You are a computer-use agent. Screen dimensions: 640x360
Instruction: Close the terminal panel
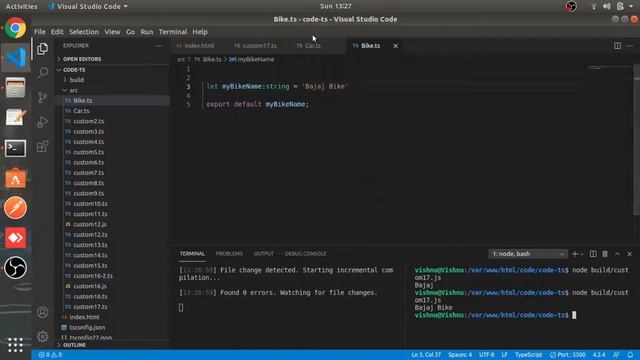[x=629, y=254]
